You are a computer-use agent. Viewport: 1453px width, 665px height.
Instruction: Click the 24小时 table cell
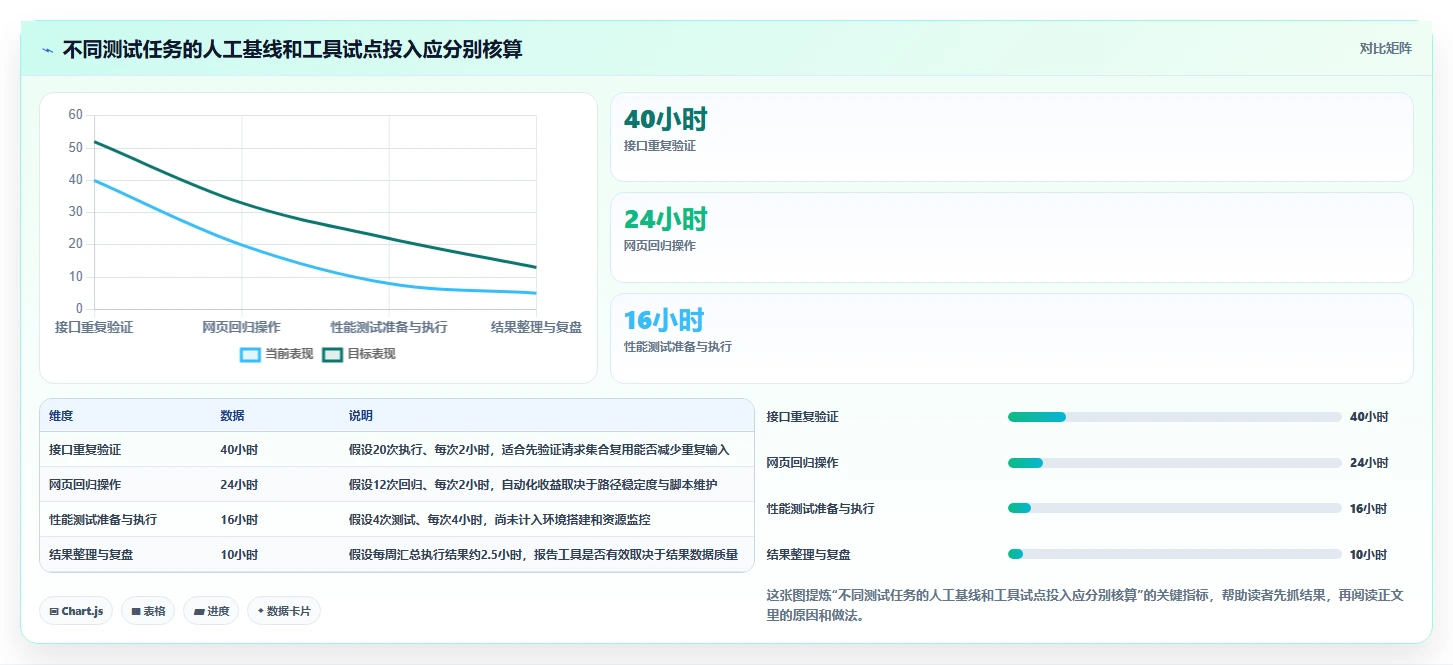[239, 485]
